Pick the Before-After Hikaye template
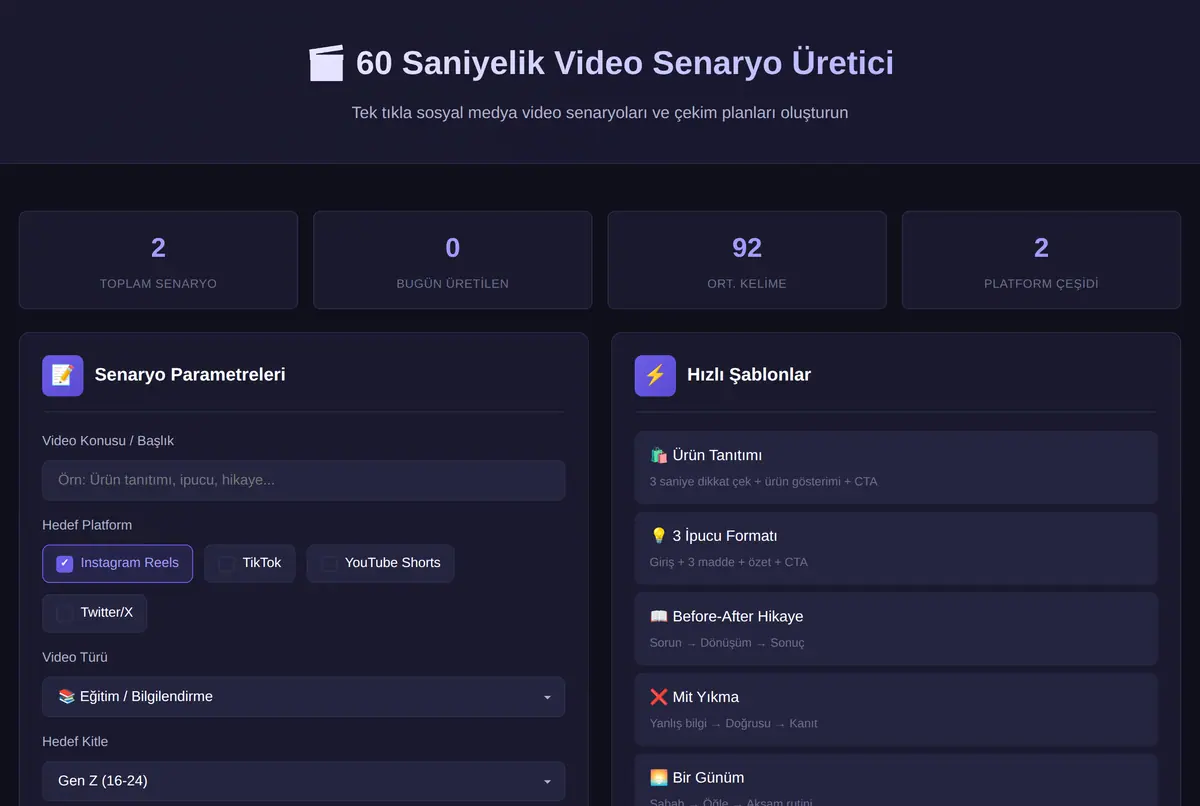 coord(896,628)
